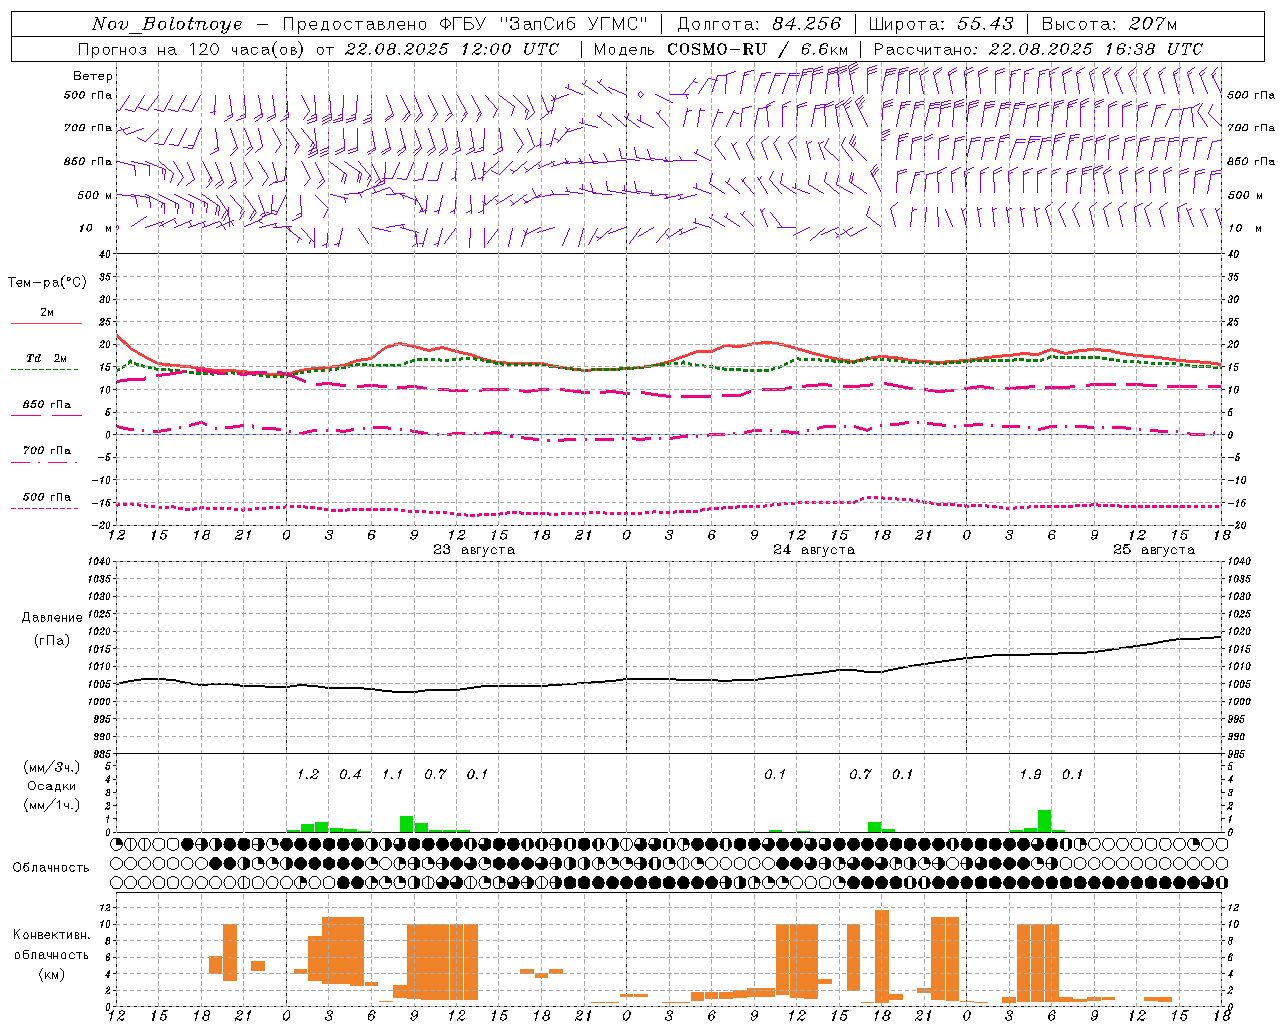1280x1024 pixels.
Task: Click the Осадки panel label
Action: click(52, 786)
